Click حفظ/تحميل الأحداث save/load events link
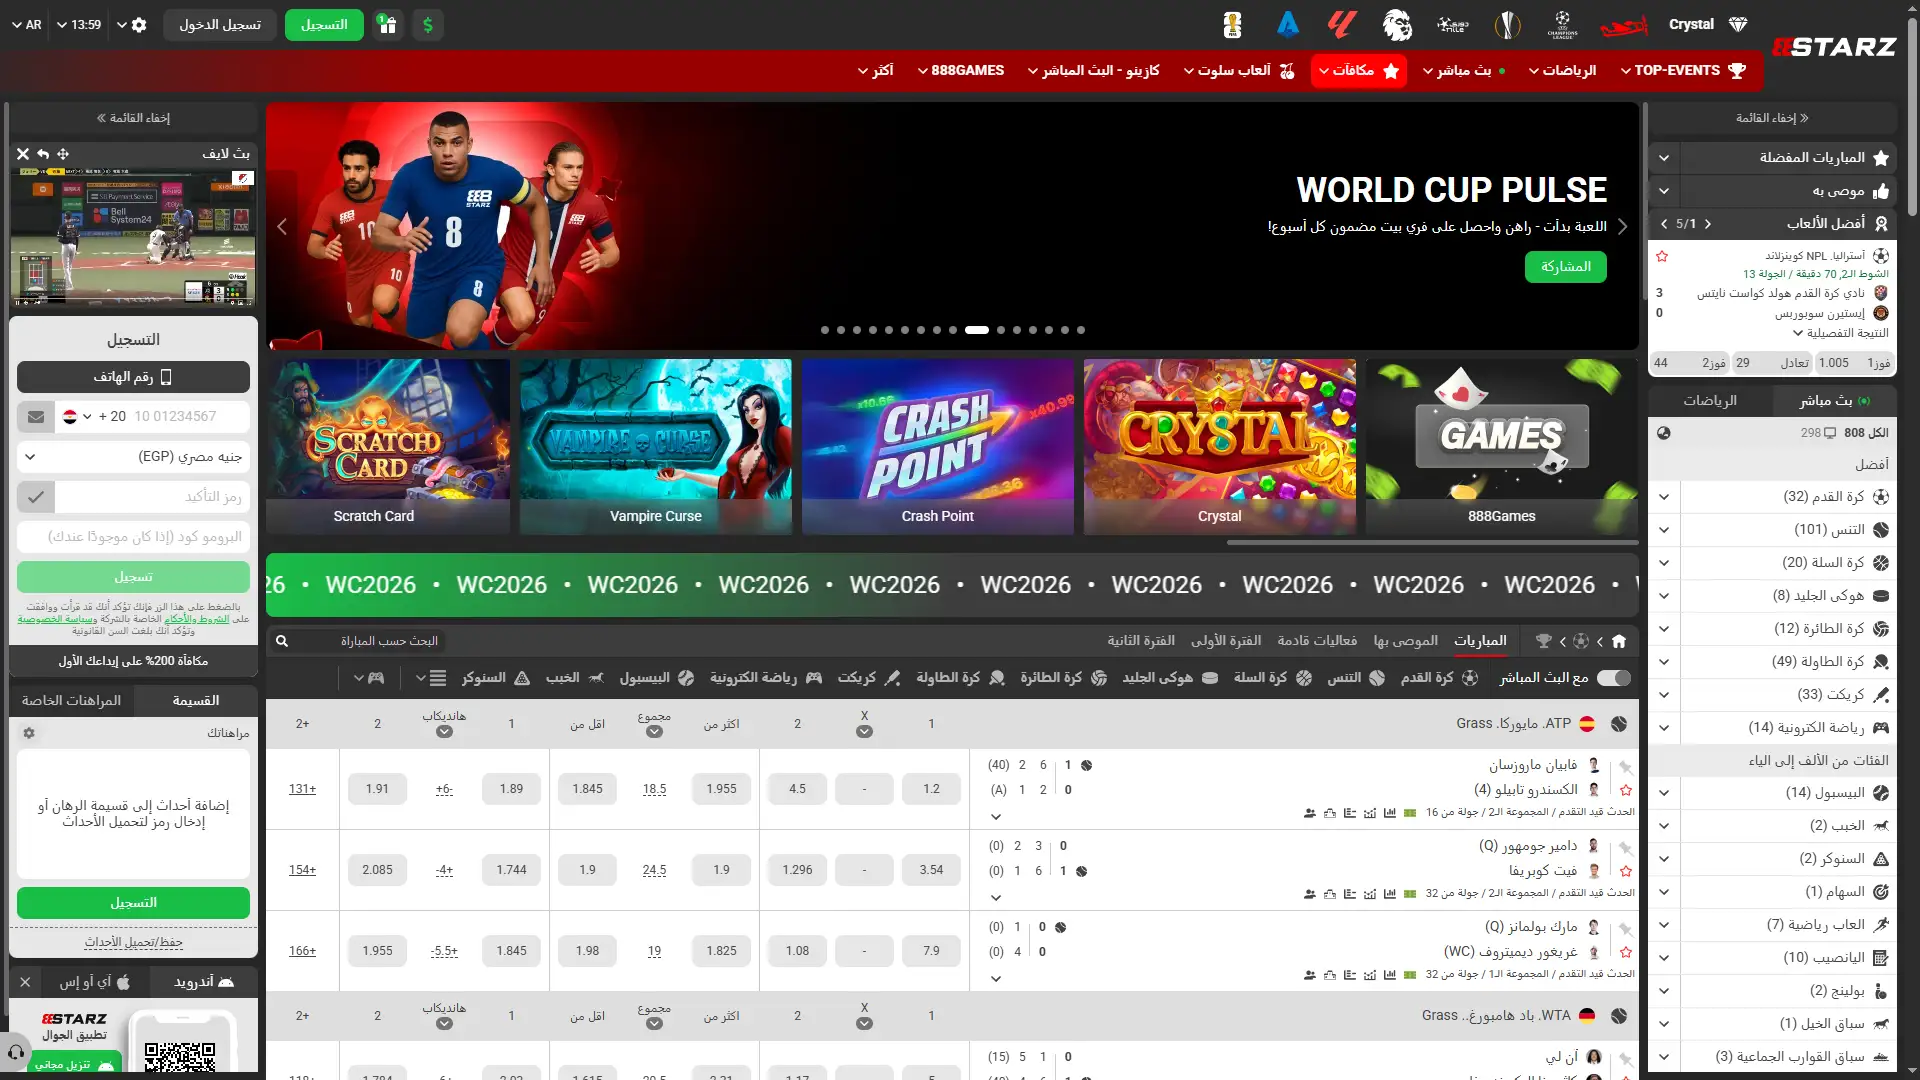Image resolution: width=1920 pixels, height=1080 pixels. (134, 943)
